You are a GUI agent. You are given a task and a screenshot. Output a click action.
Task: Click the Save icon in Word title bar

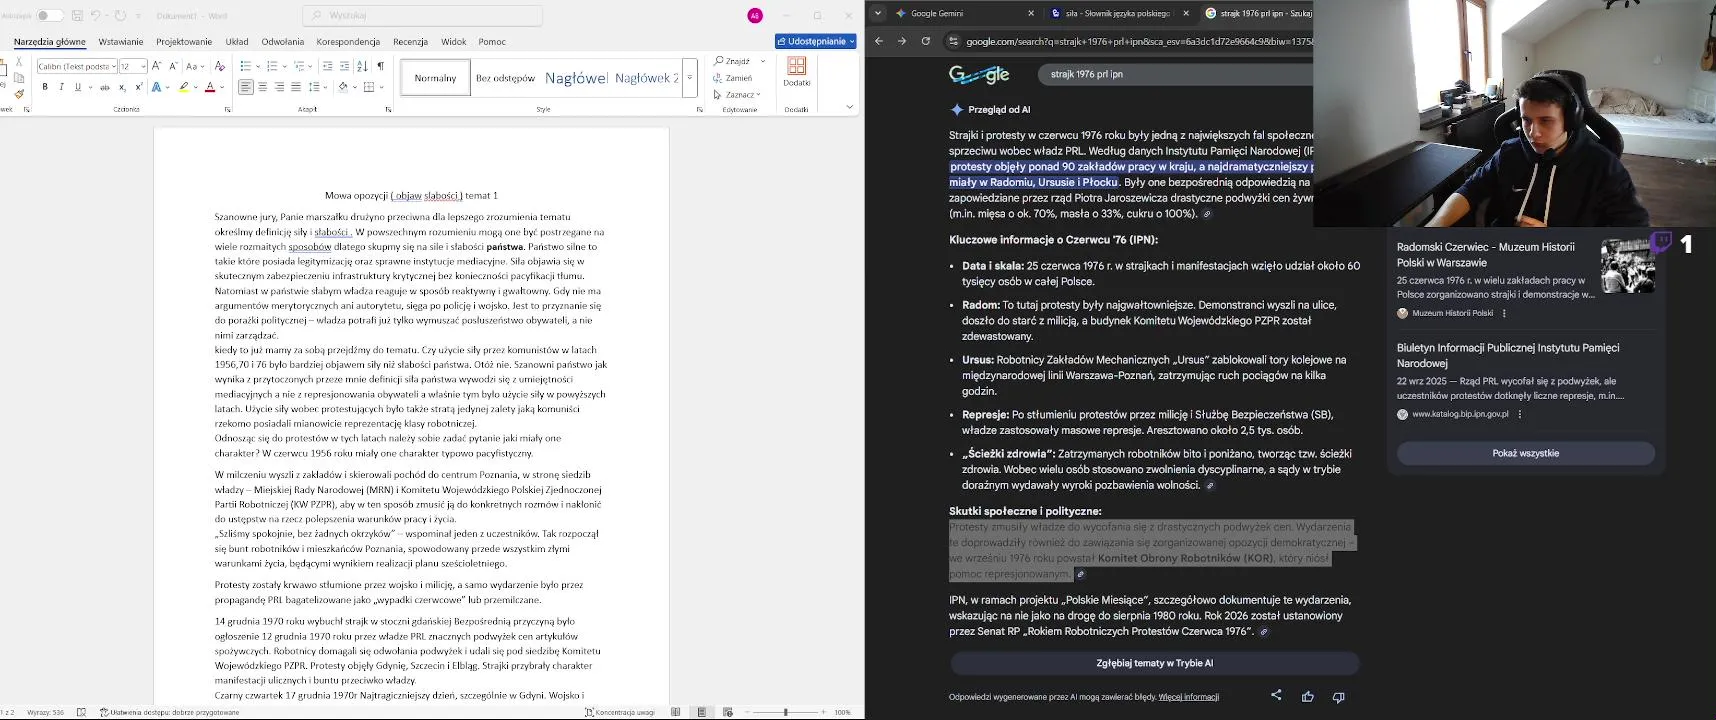(x=77, y=16)
